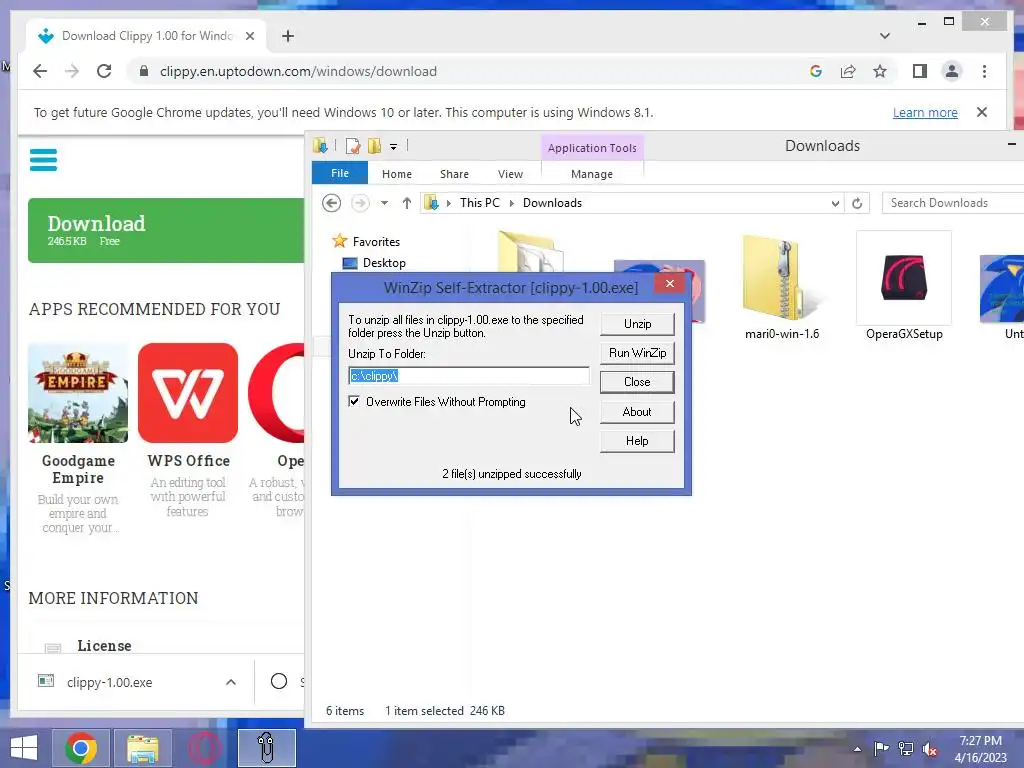The image size is (1024, 768).
Task: Close WinZip Self-Extractor with red X
Action: tap(669, 283)
